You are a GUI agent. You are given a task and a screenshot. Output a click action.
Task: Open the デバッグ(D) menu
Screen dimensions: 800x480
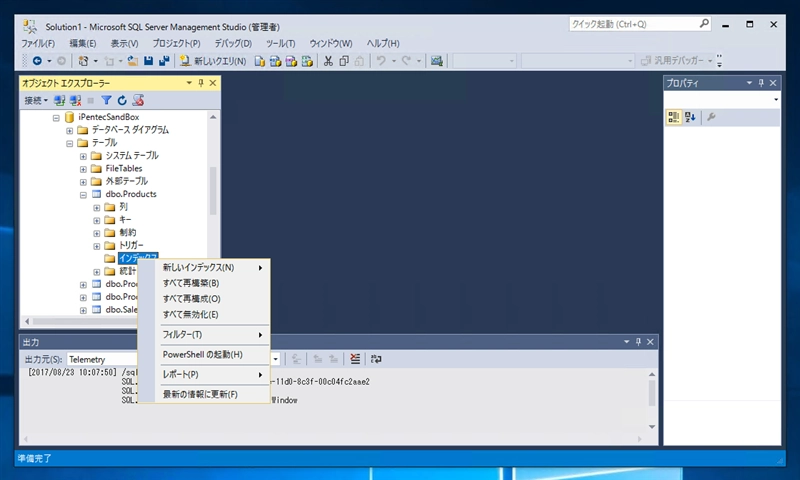point(233,43)
